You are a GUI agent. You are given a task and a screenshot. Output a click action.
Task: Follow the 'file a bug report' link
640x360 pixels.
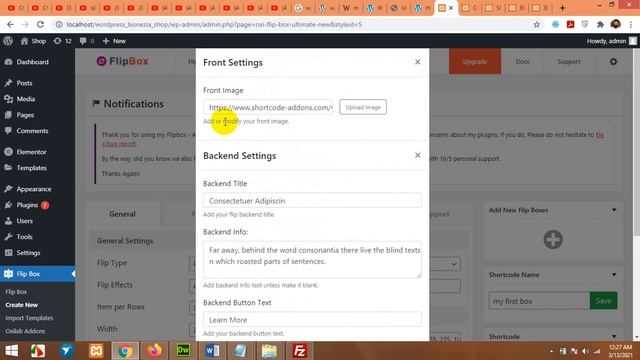coord(599,135)
